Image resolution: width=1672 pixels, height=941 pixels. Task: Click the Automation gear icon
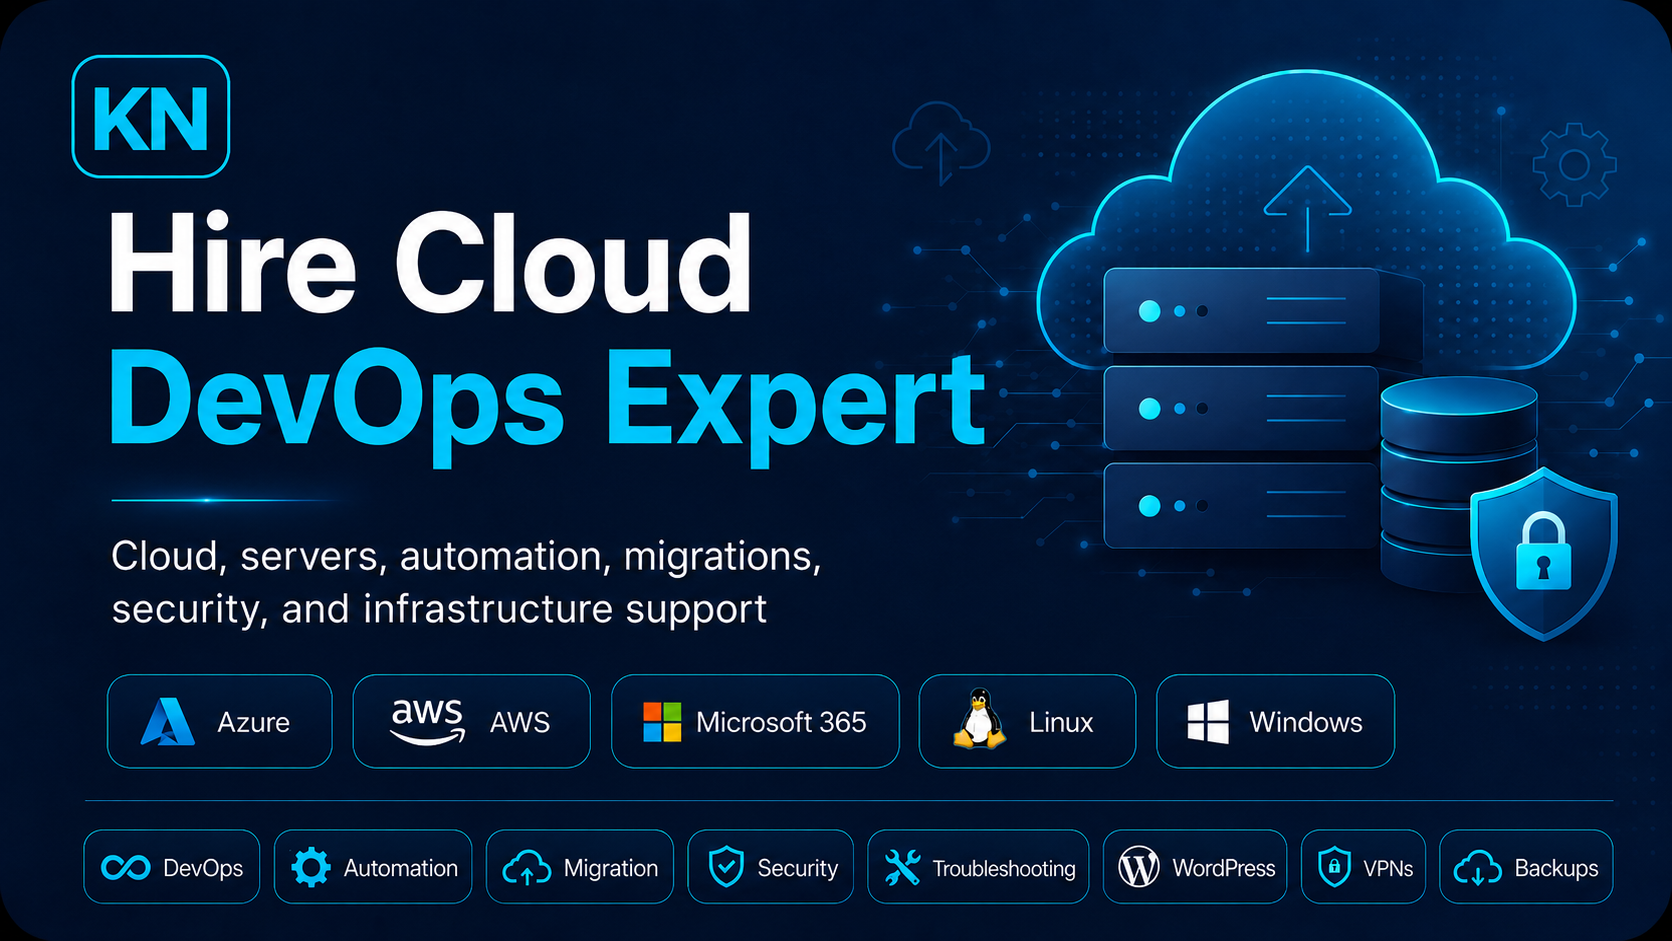[311, 867]
